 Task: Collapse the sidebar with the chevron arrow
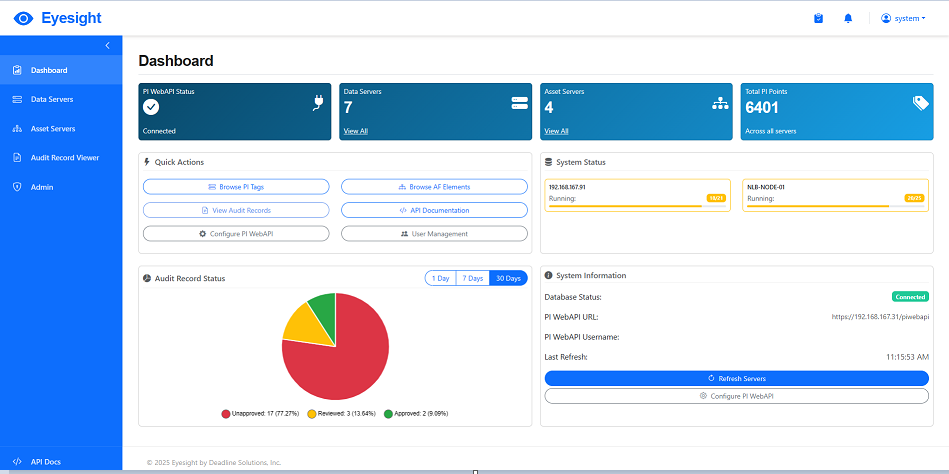click(108, 46)
